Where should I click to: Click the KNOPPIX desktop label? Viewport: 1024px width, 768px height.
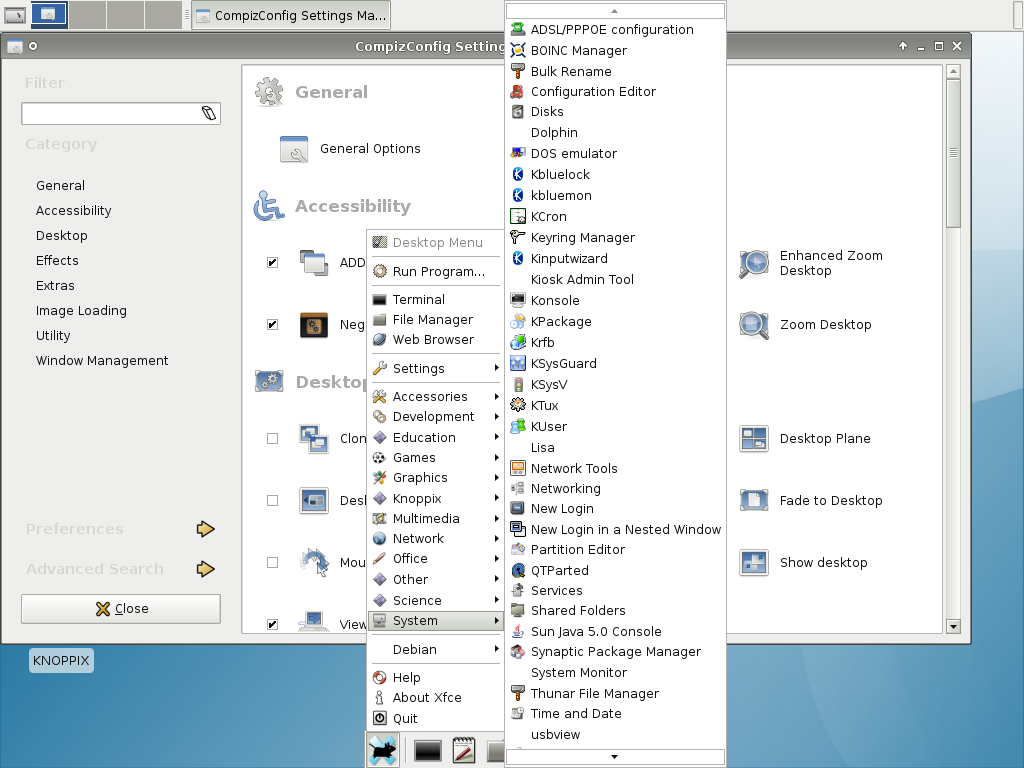61,660
